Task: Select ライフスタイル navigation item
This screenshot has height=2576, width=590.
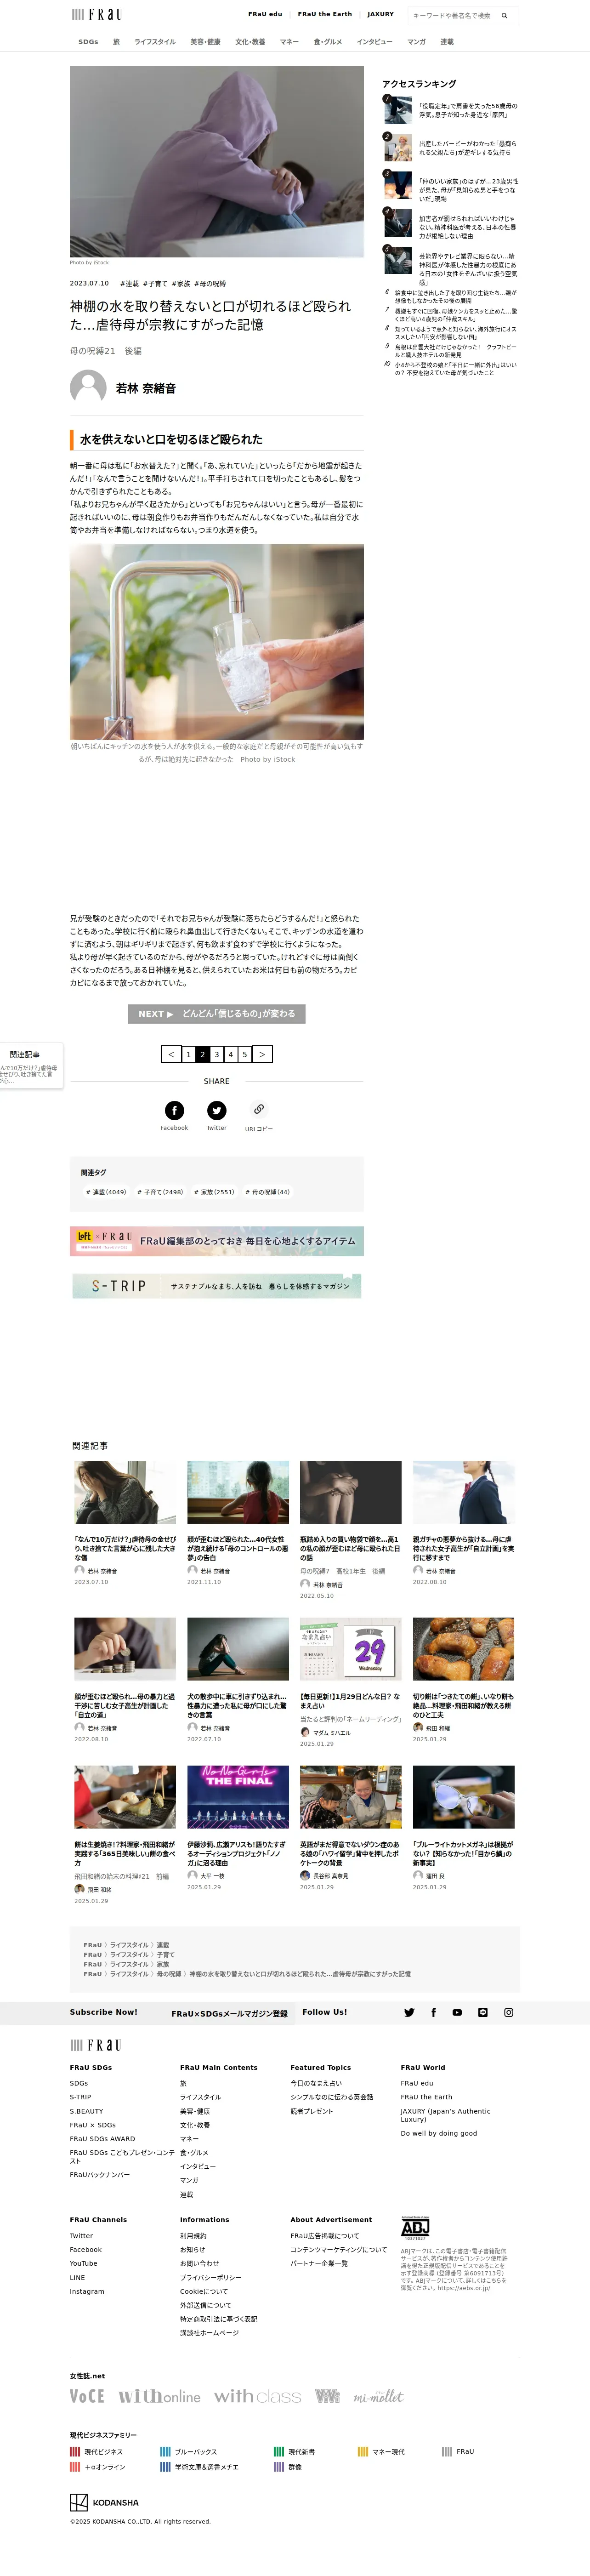Action: [154, 42]
